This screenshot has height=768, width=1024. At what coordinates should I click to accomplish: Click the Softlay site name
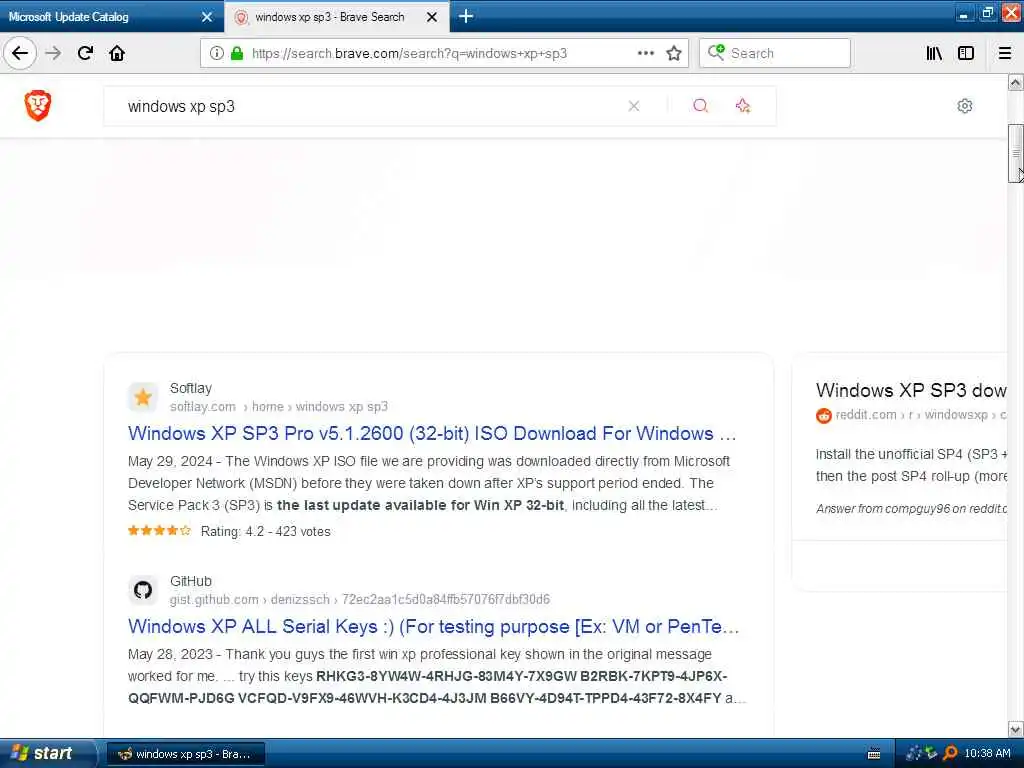pos(191,388)
